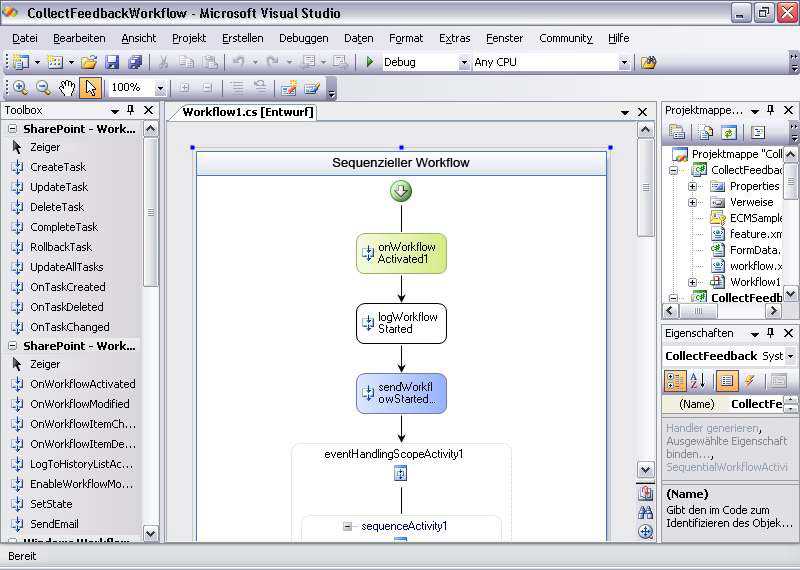Pin the Eigenschaften panel
The height and width of the screenshot is (570, 800).
[x=770, y=333]
